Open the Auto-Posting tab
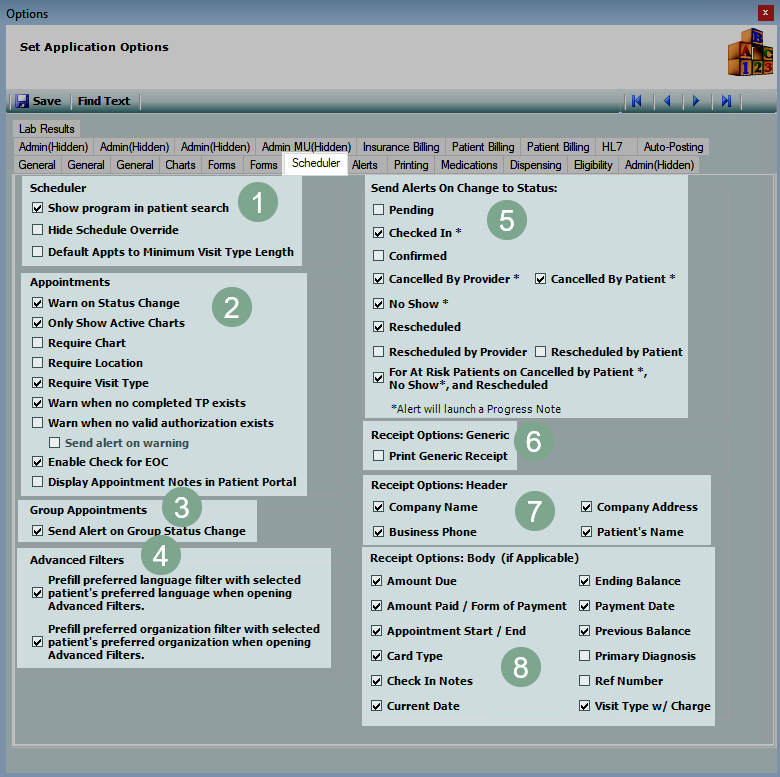The width and height of the screenshot is (780, 777). point(673,147)
